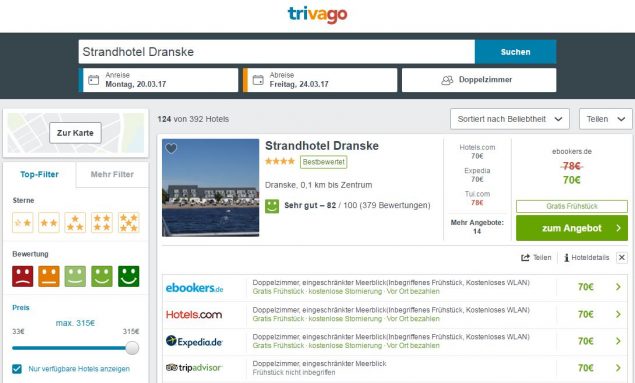Select the red sad face rating filter
This screenshot has height=383, width=635.
click(23, 276)
